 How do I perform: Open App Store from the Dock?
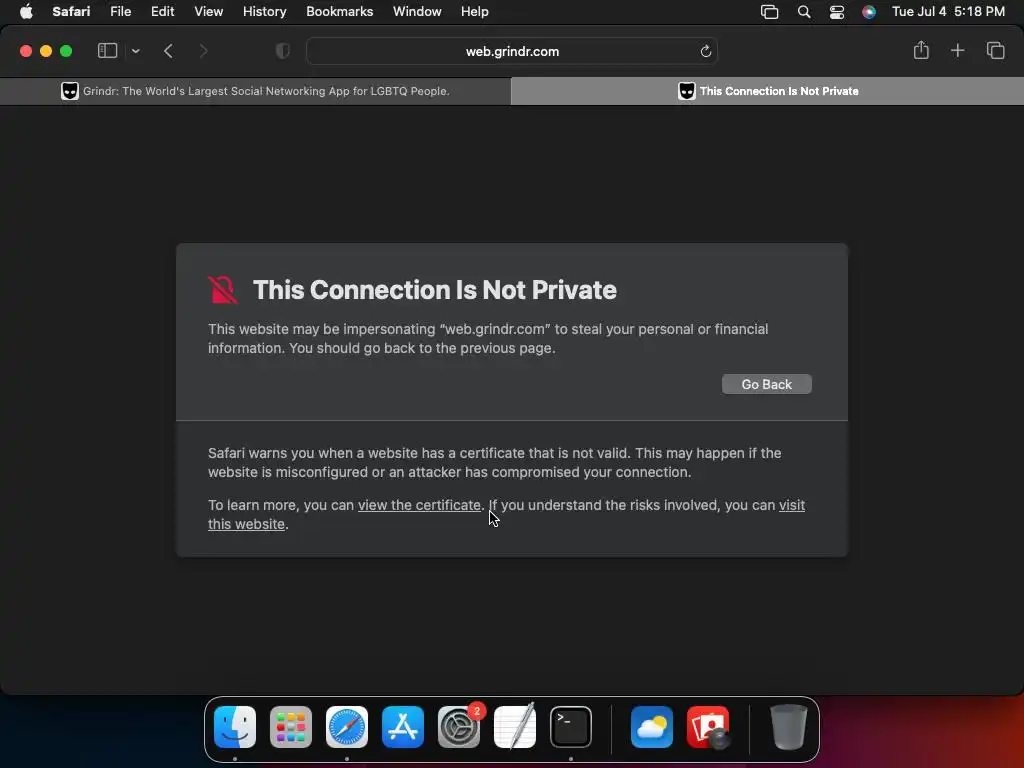(403, 727)
